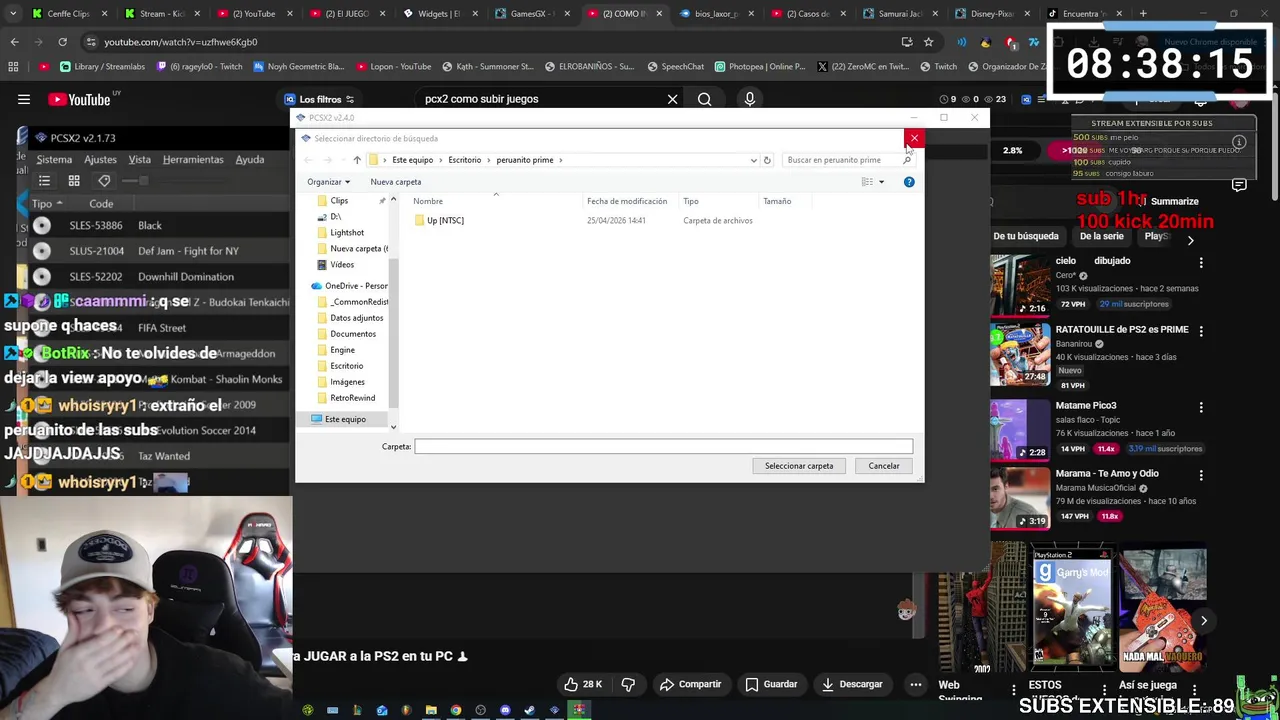Expand the chevron after Este equipo breadcrumb
The image size is (1280, 720).
[x=441, y=160]
